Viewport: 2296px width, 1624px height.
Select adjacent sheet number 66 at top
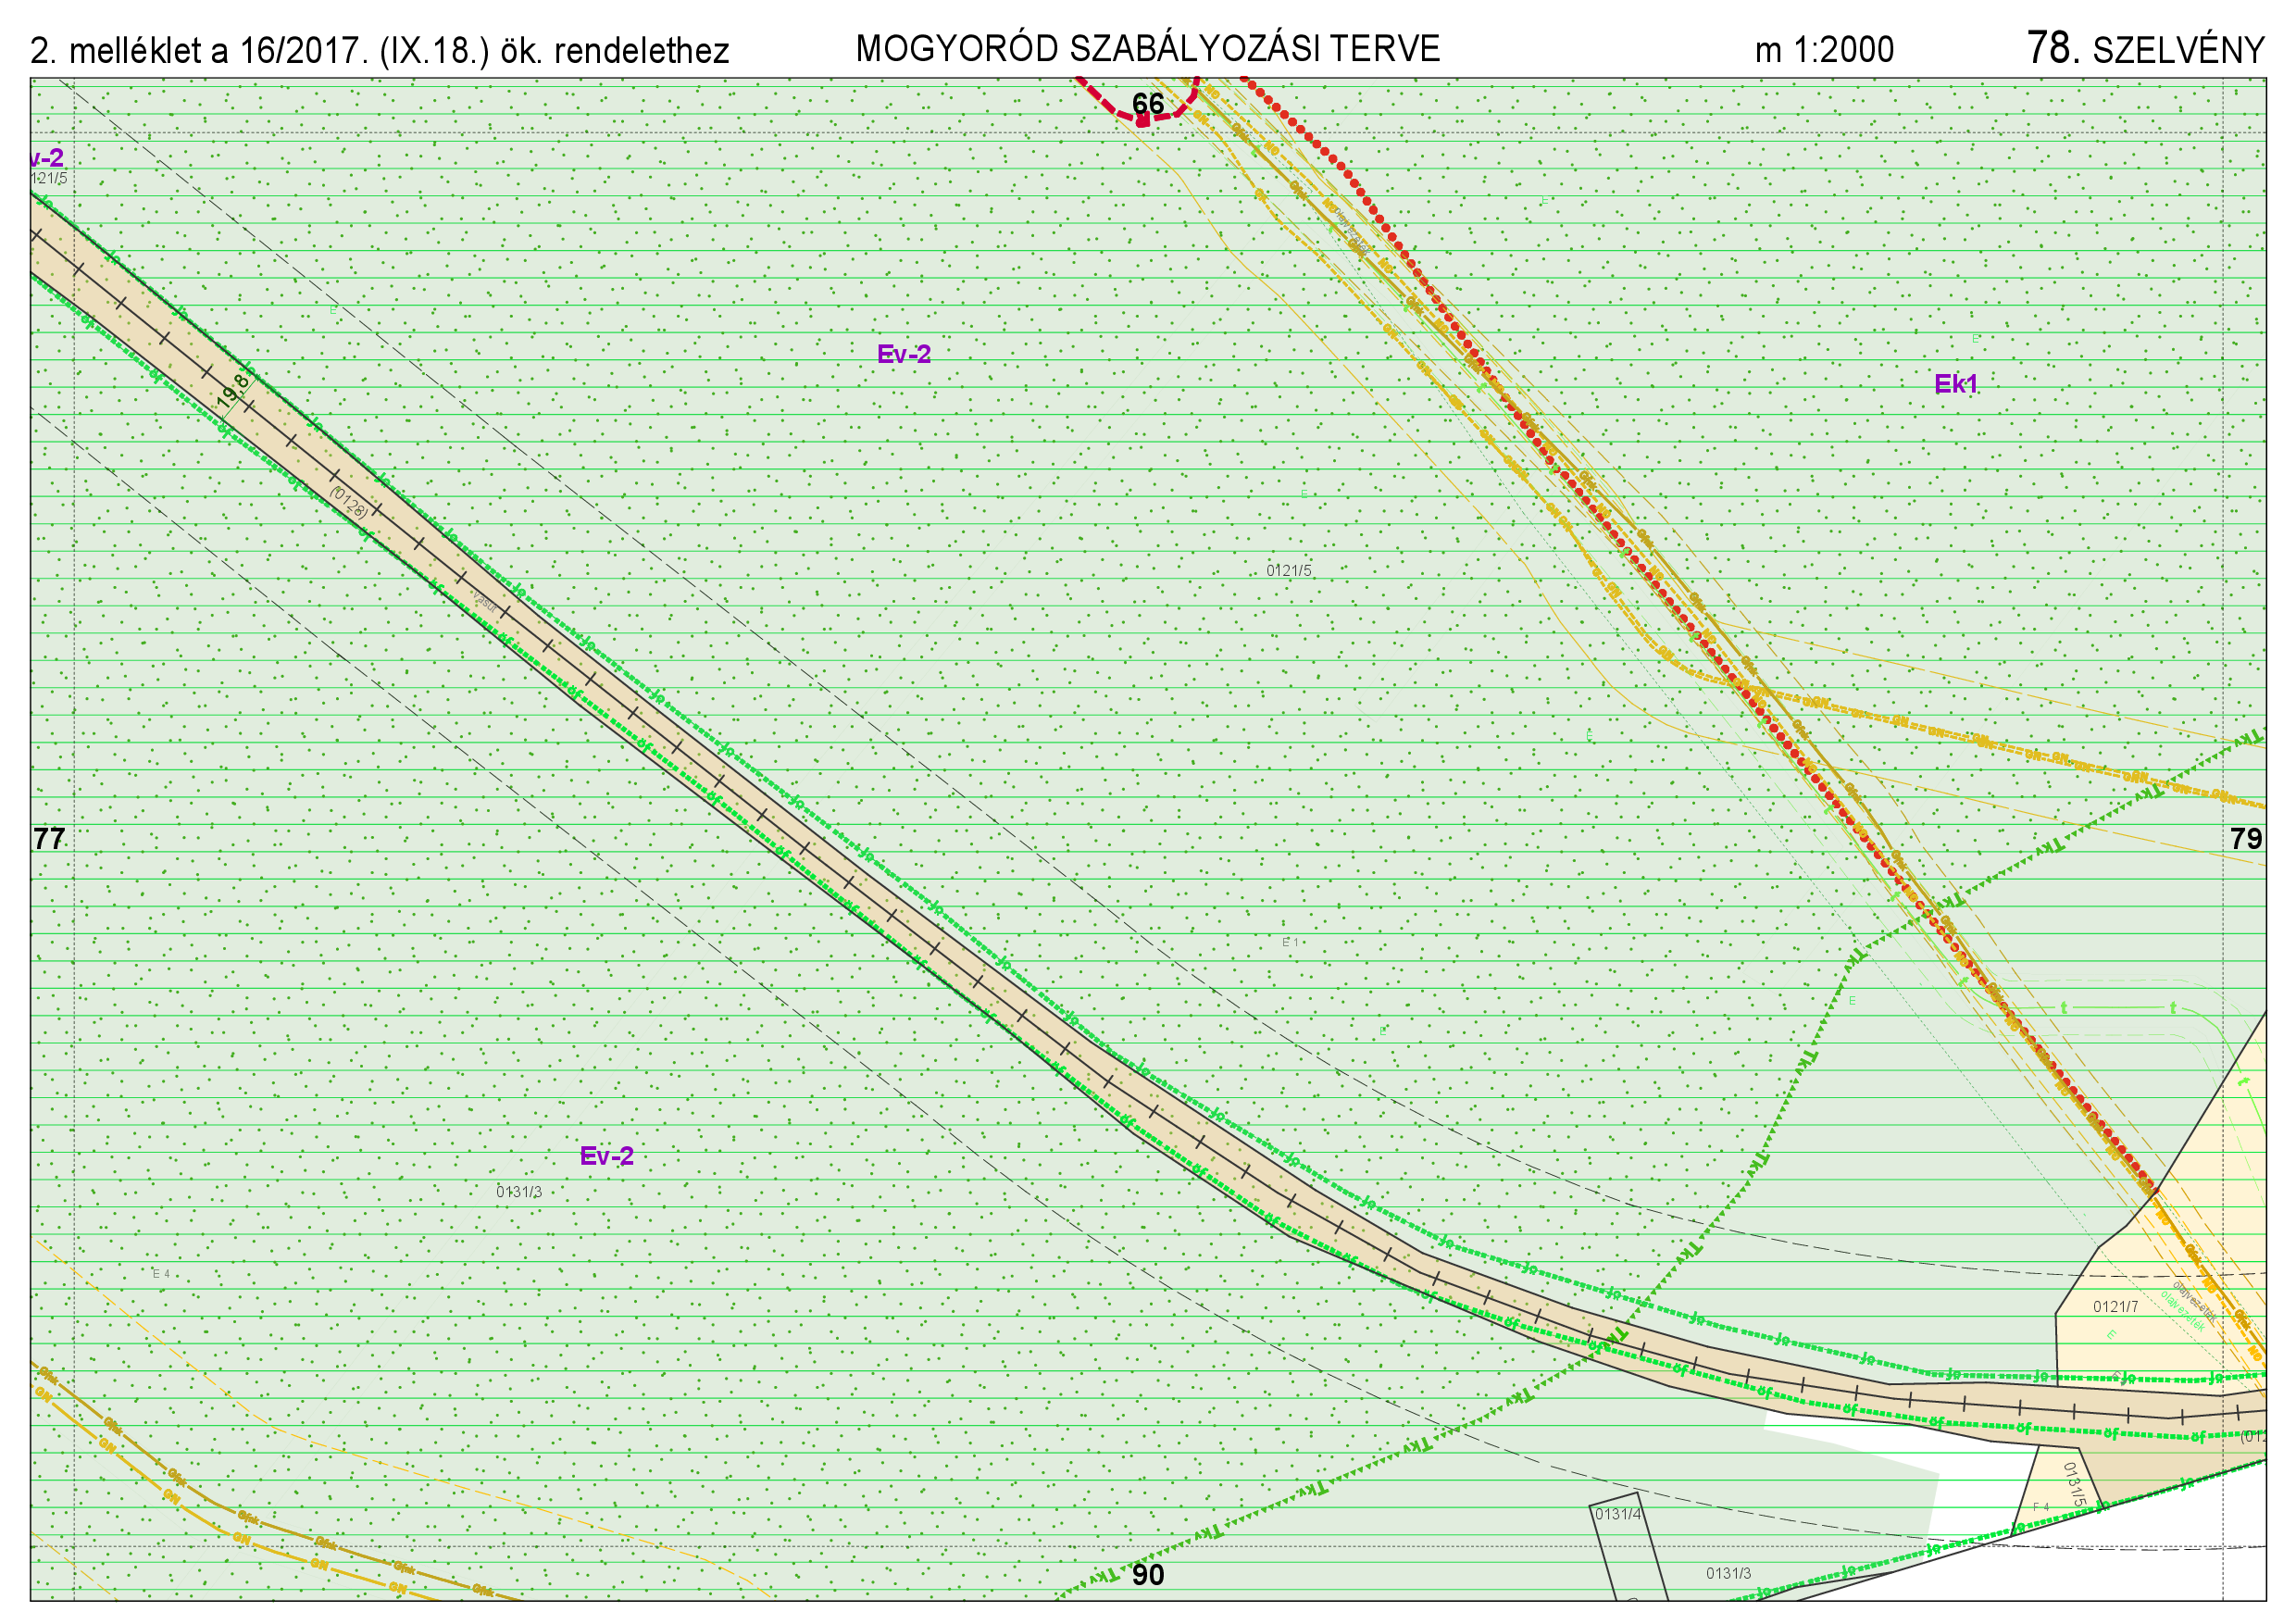pos(1147,104)
